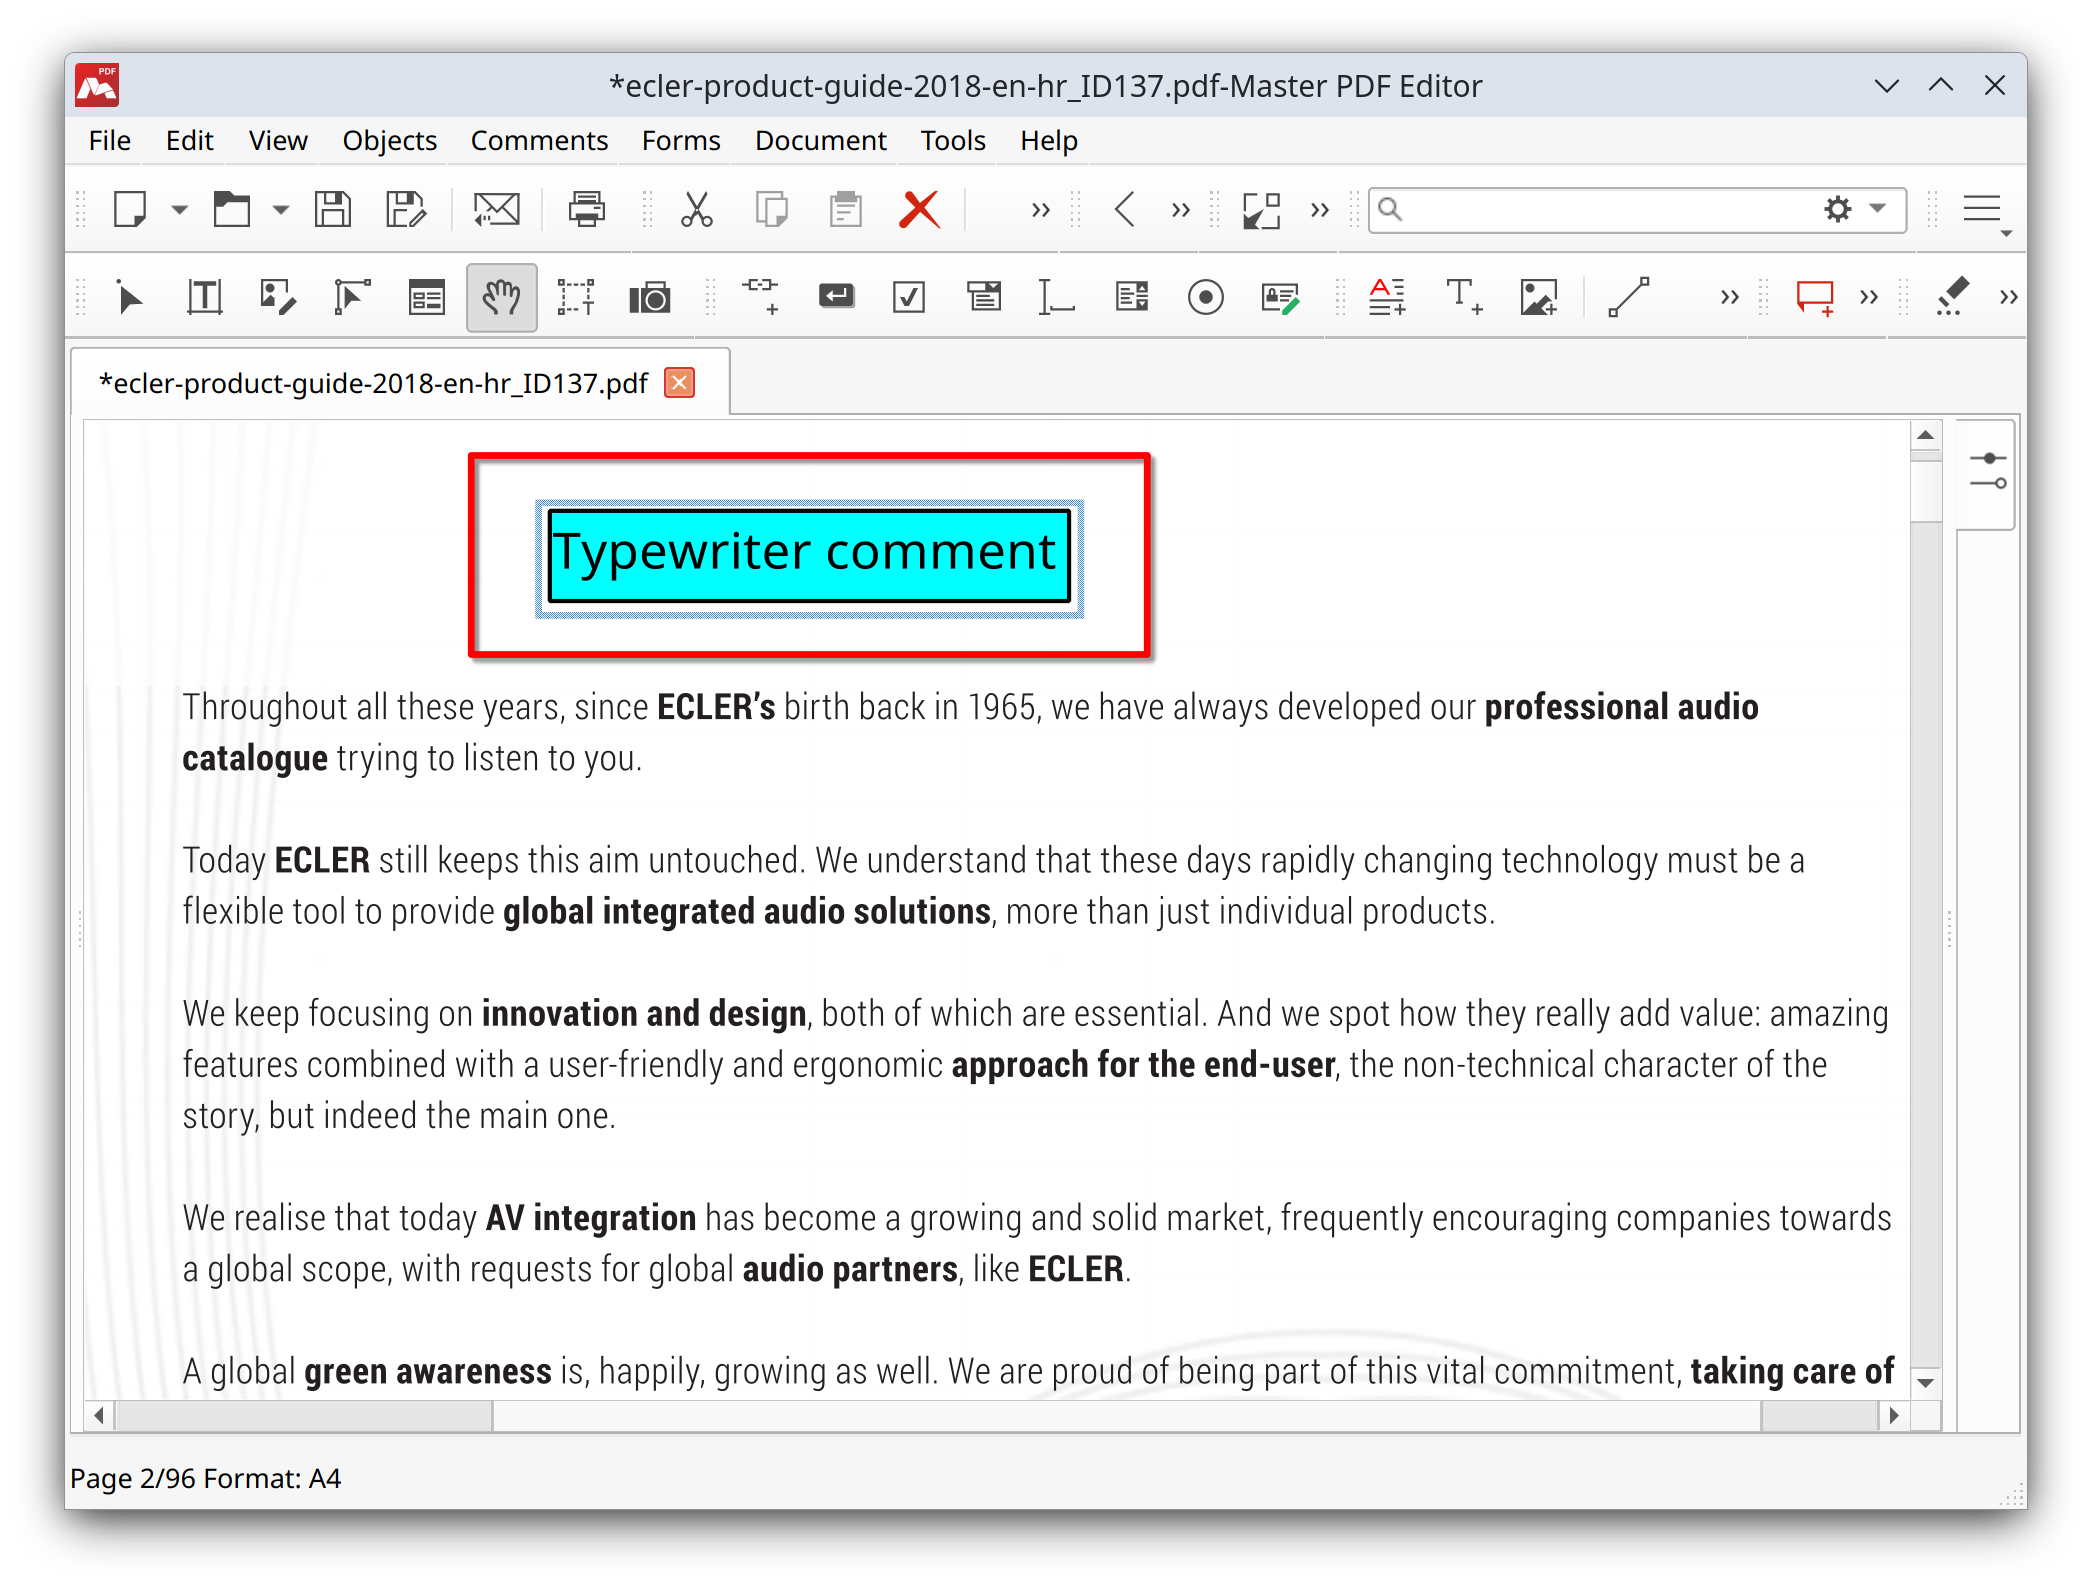The image size is (2092, 1586).
Task: Insert a checkbox form field
Action: tap(909, 296)
